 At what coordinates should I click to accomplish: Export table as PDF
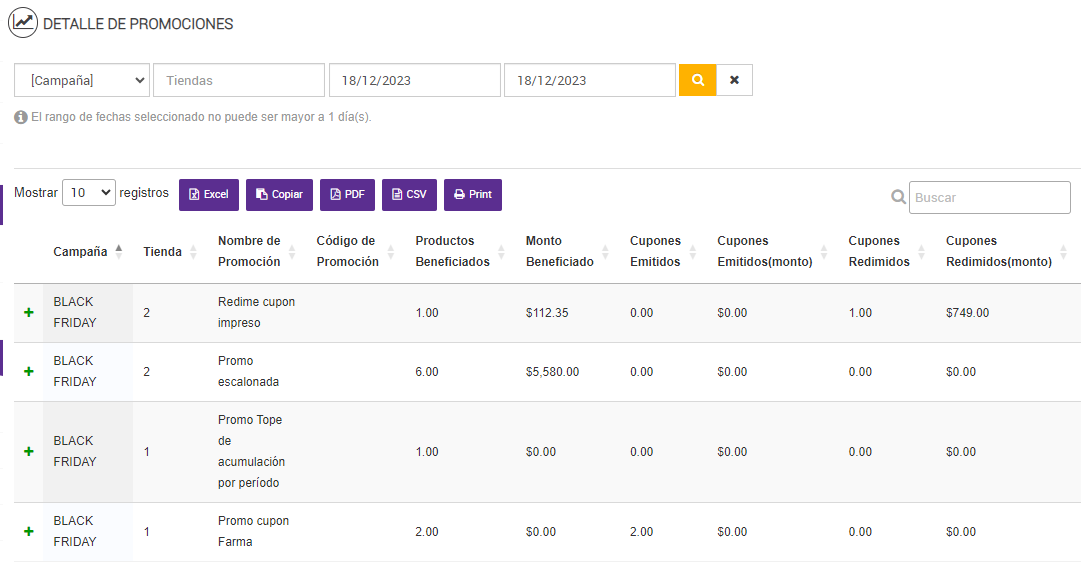click(x=347, y=195)
